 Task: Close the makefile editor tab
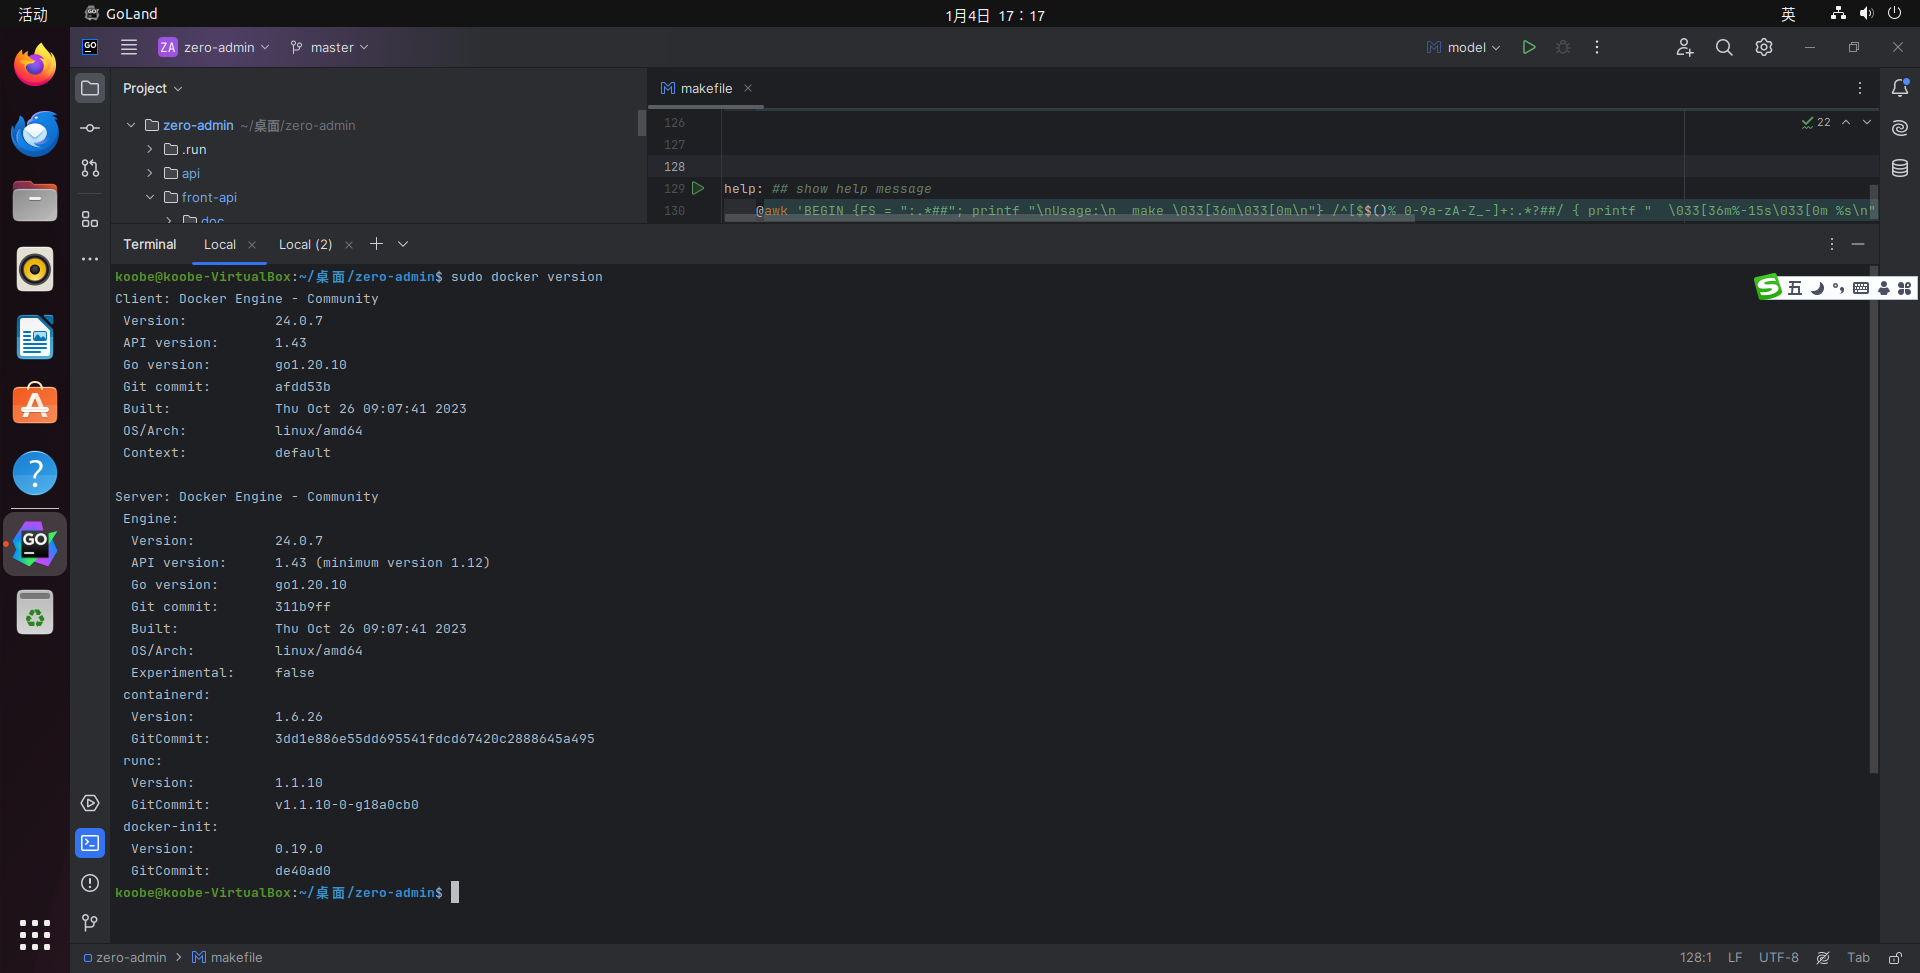[748, 88]
